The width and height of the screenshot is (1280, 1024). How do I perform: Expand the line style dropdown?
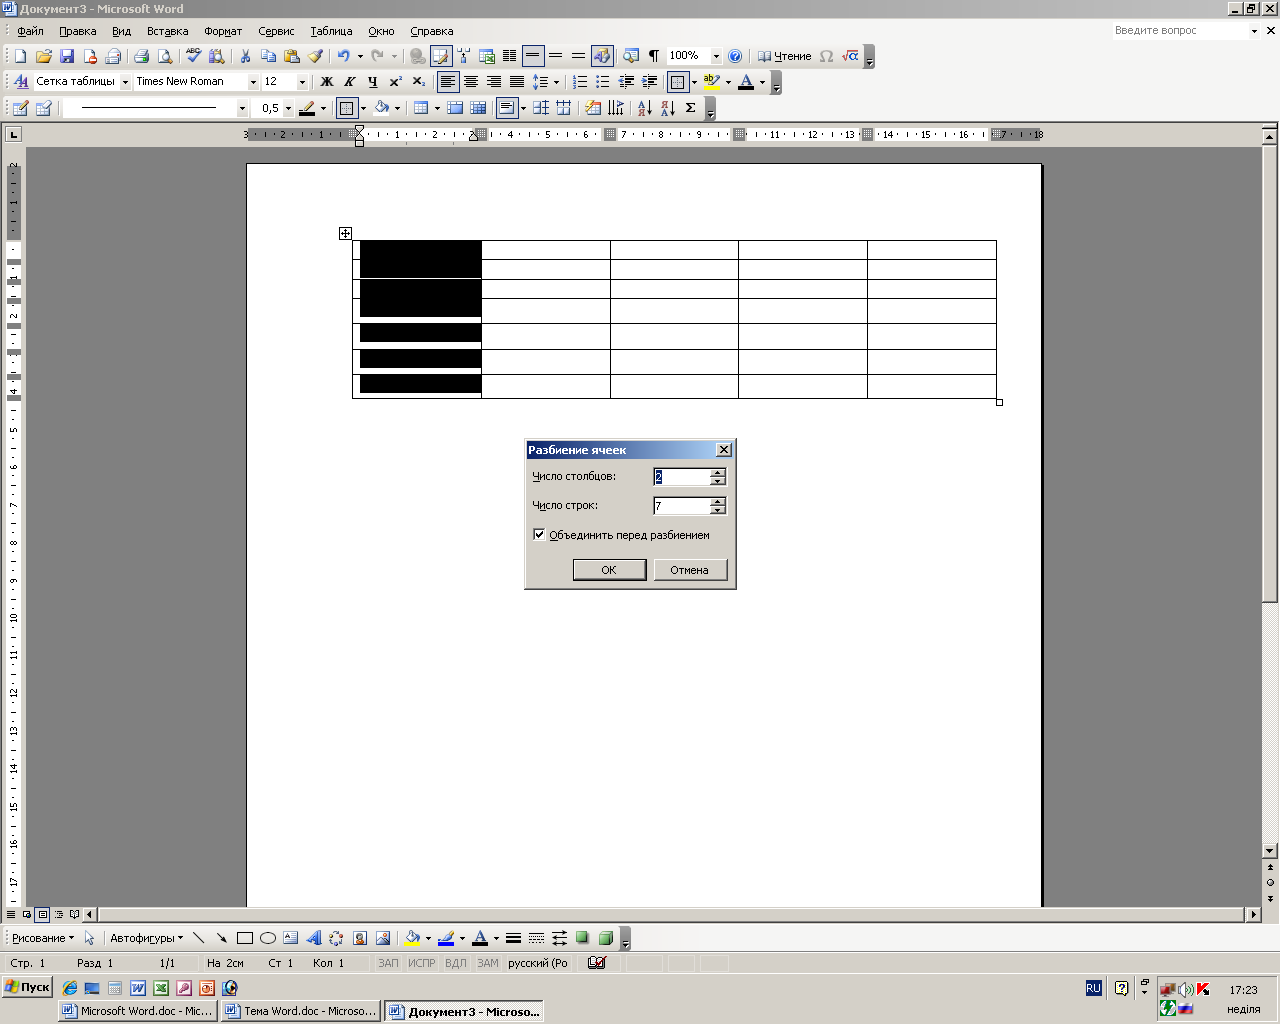click(x=242, y=108)
